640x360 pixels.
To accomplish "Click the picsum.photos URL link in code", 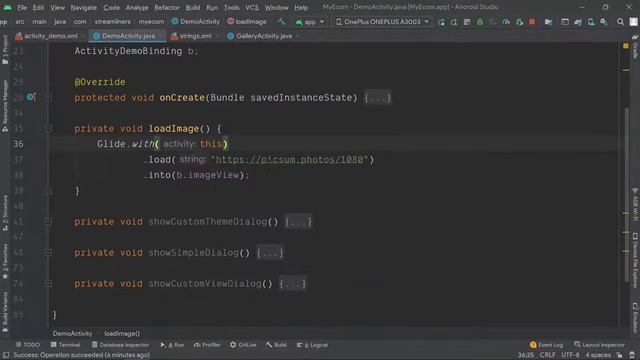I will (x=289, y=160).
